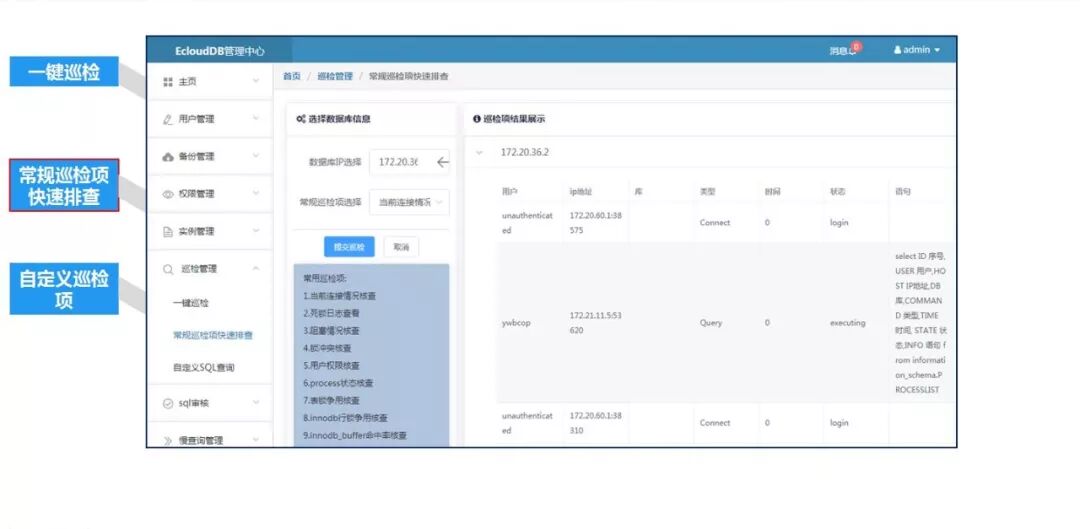Collapse the 巡检管理 menu chevron
The width and height of the screenshot is (1080, 529).
[256, 269]
